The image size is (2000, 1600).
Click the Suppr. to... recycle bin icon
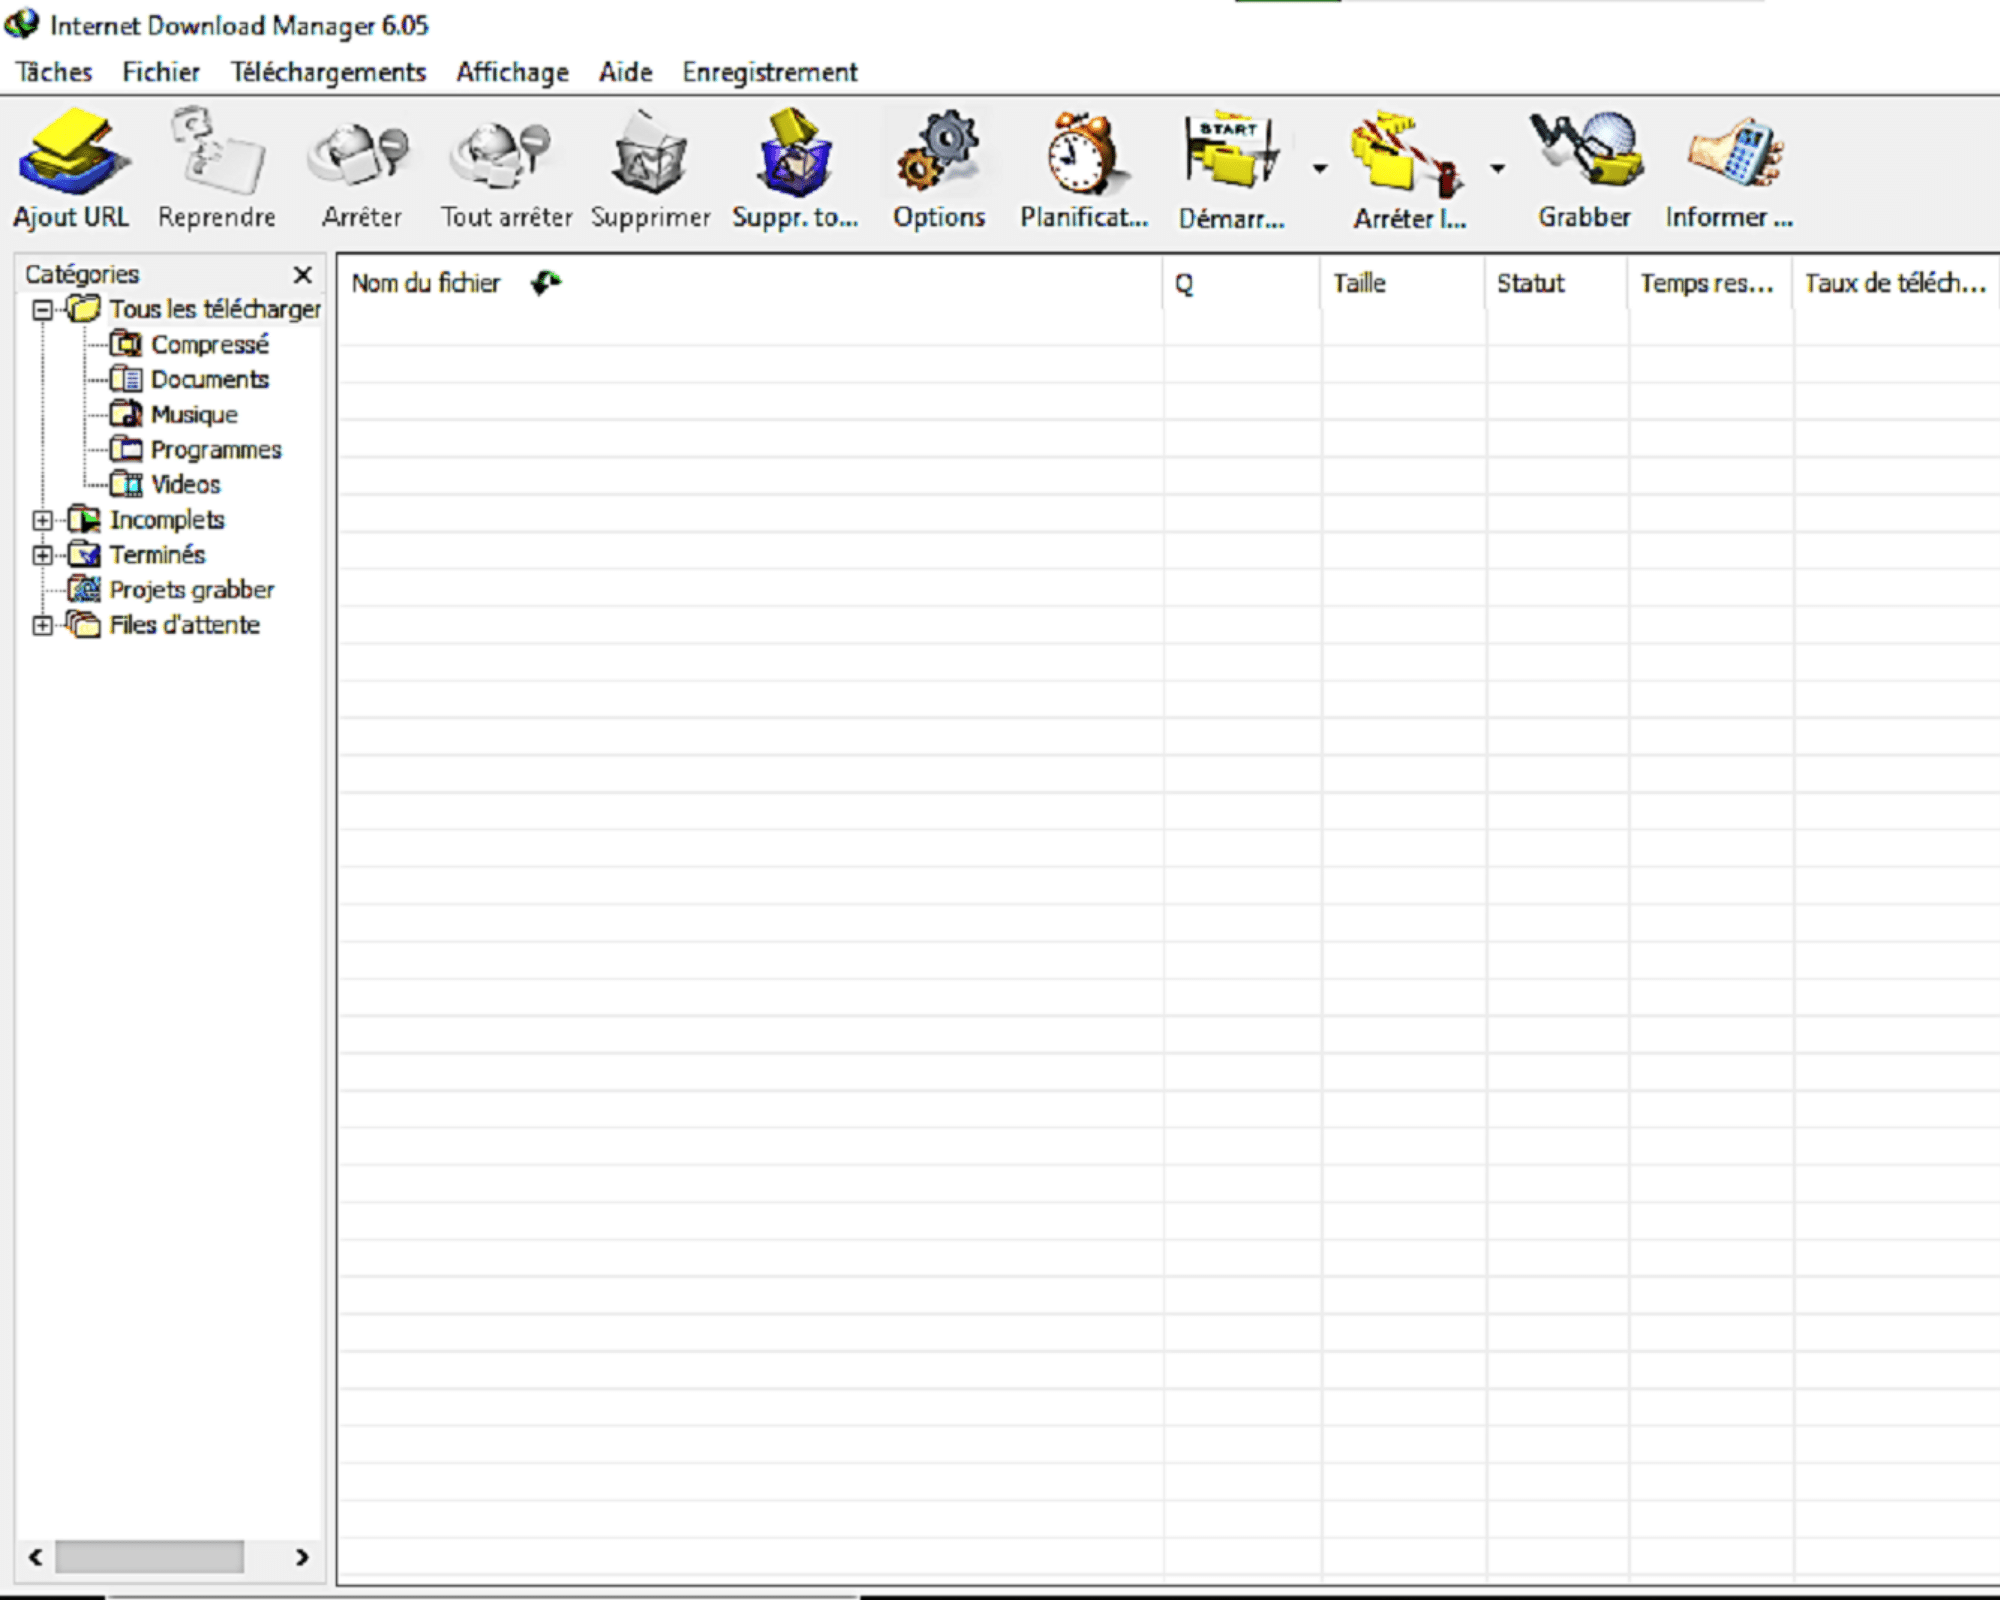795,152
